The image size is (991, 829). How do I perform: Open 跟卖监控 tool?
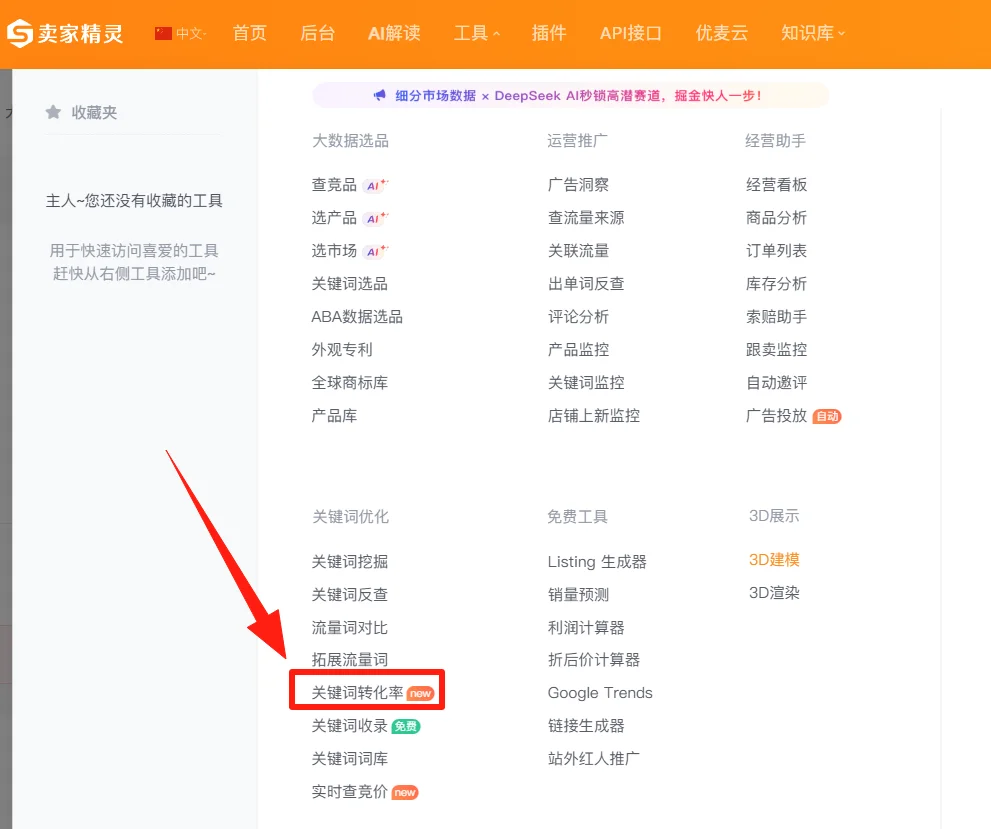click(777, 349)
